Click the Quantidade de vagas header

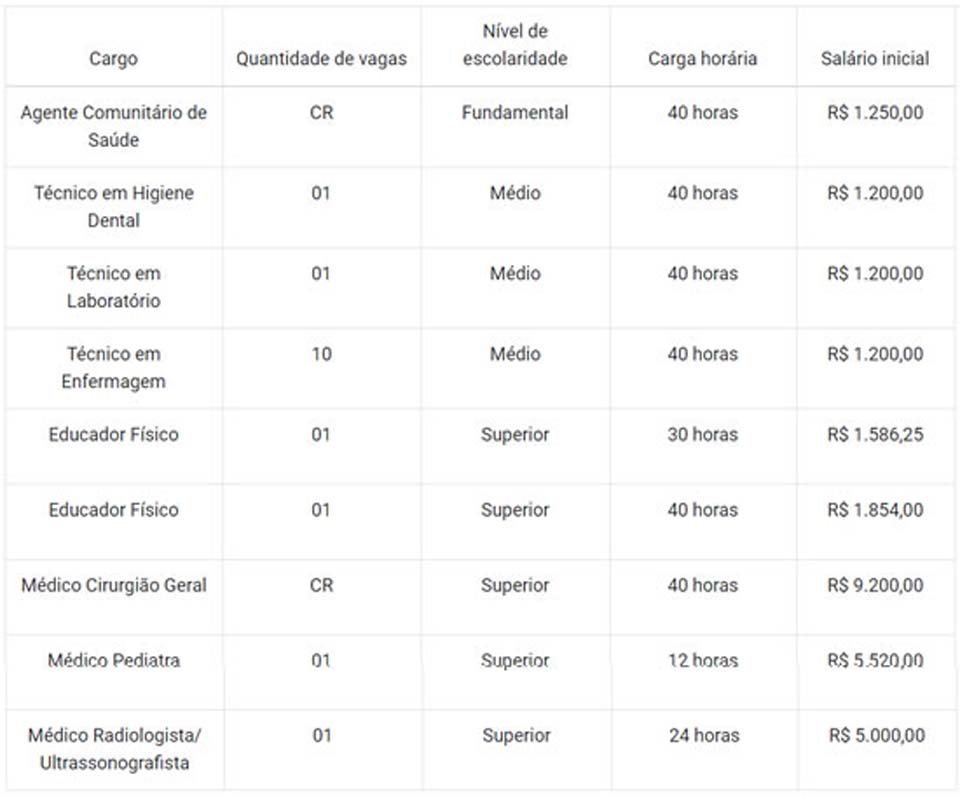(x=321, y=59)
